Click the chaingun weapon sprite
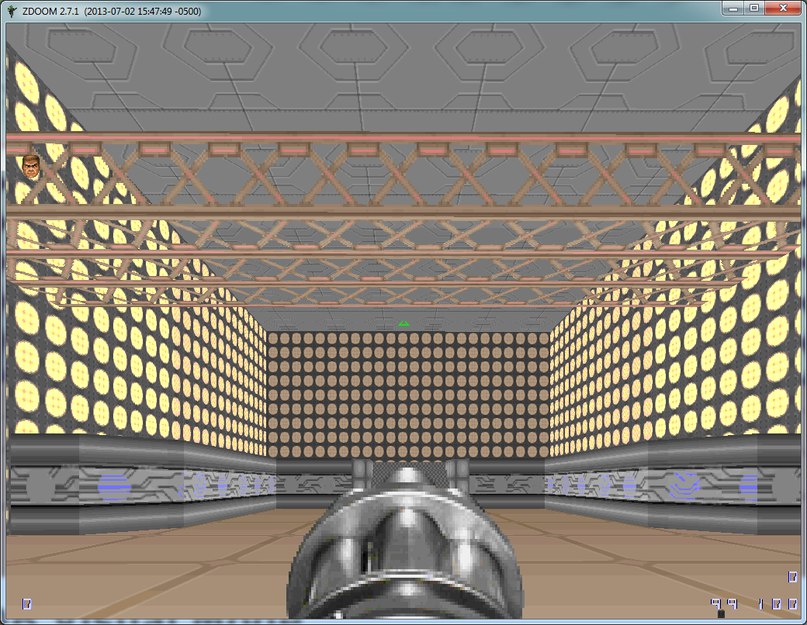The width and height of the screenshot is (807, 625). click(x=405, y=541)
